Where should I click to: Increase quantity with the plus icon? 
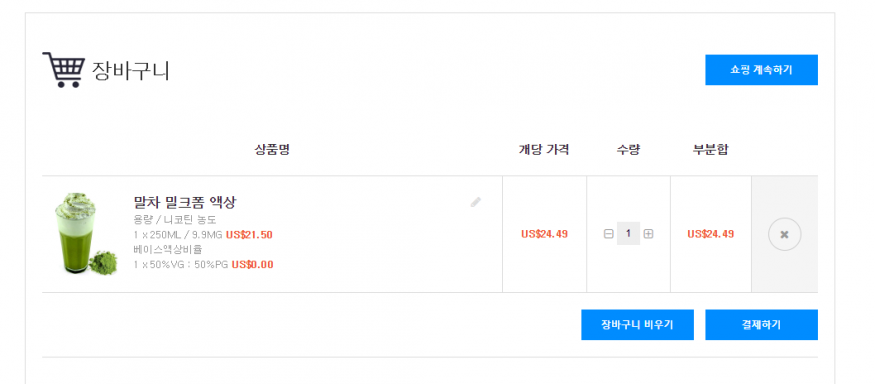pos(648,234)
